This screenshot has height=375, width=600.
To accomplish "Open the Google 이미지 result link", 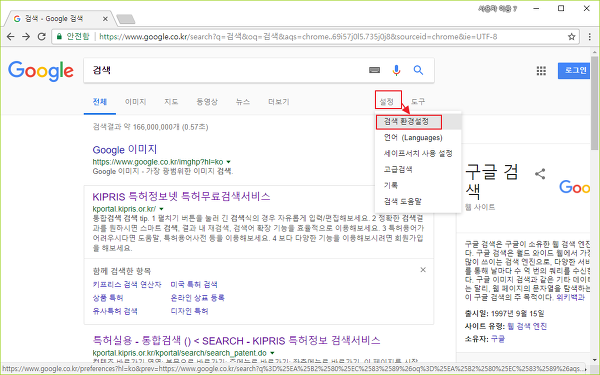I will click(125, 149).
